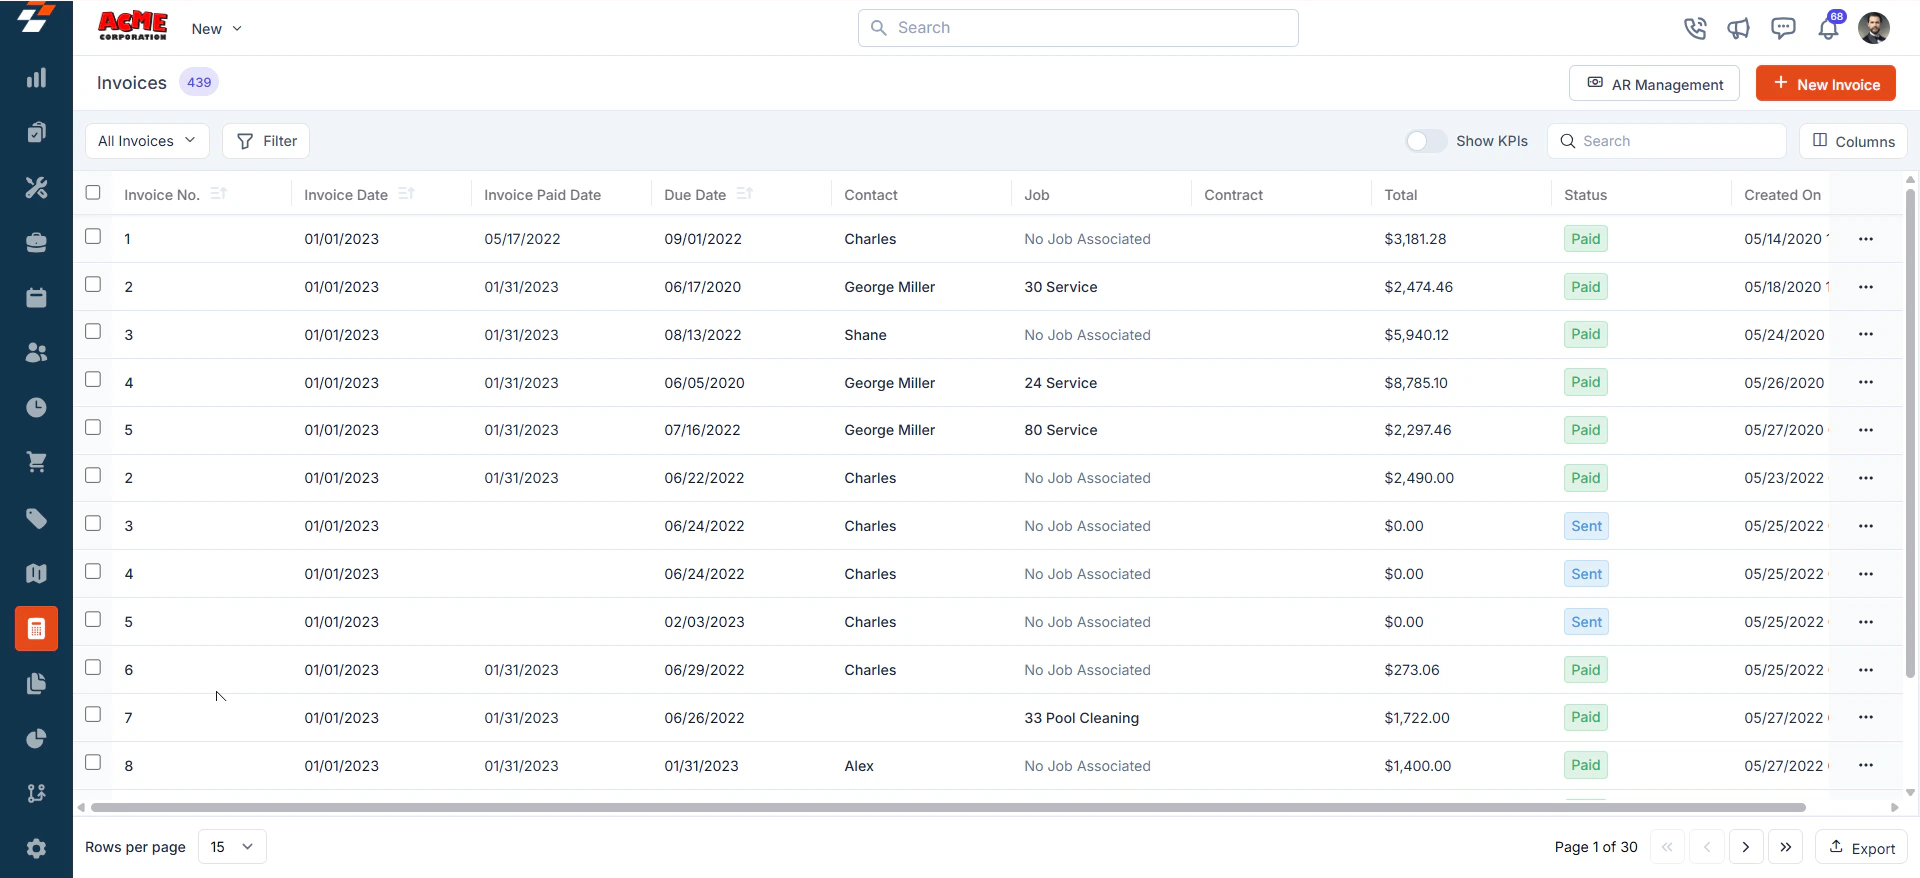Go to the next page arrow
Image resolution: width=1920 pixels, height=878 pixels.
1746,847
